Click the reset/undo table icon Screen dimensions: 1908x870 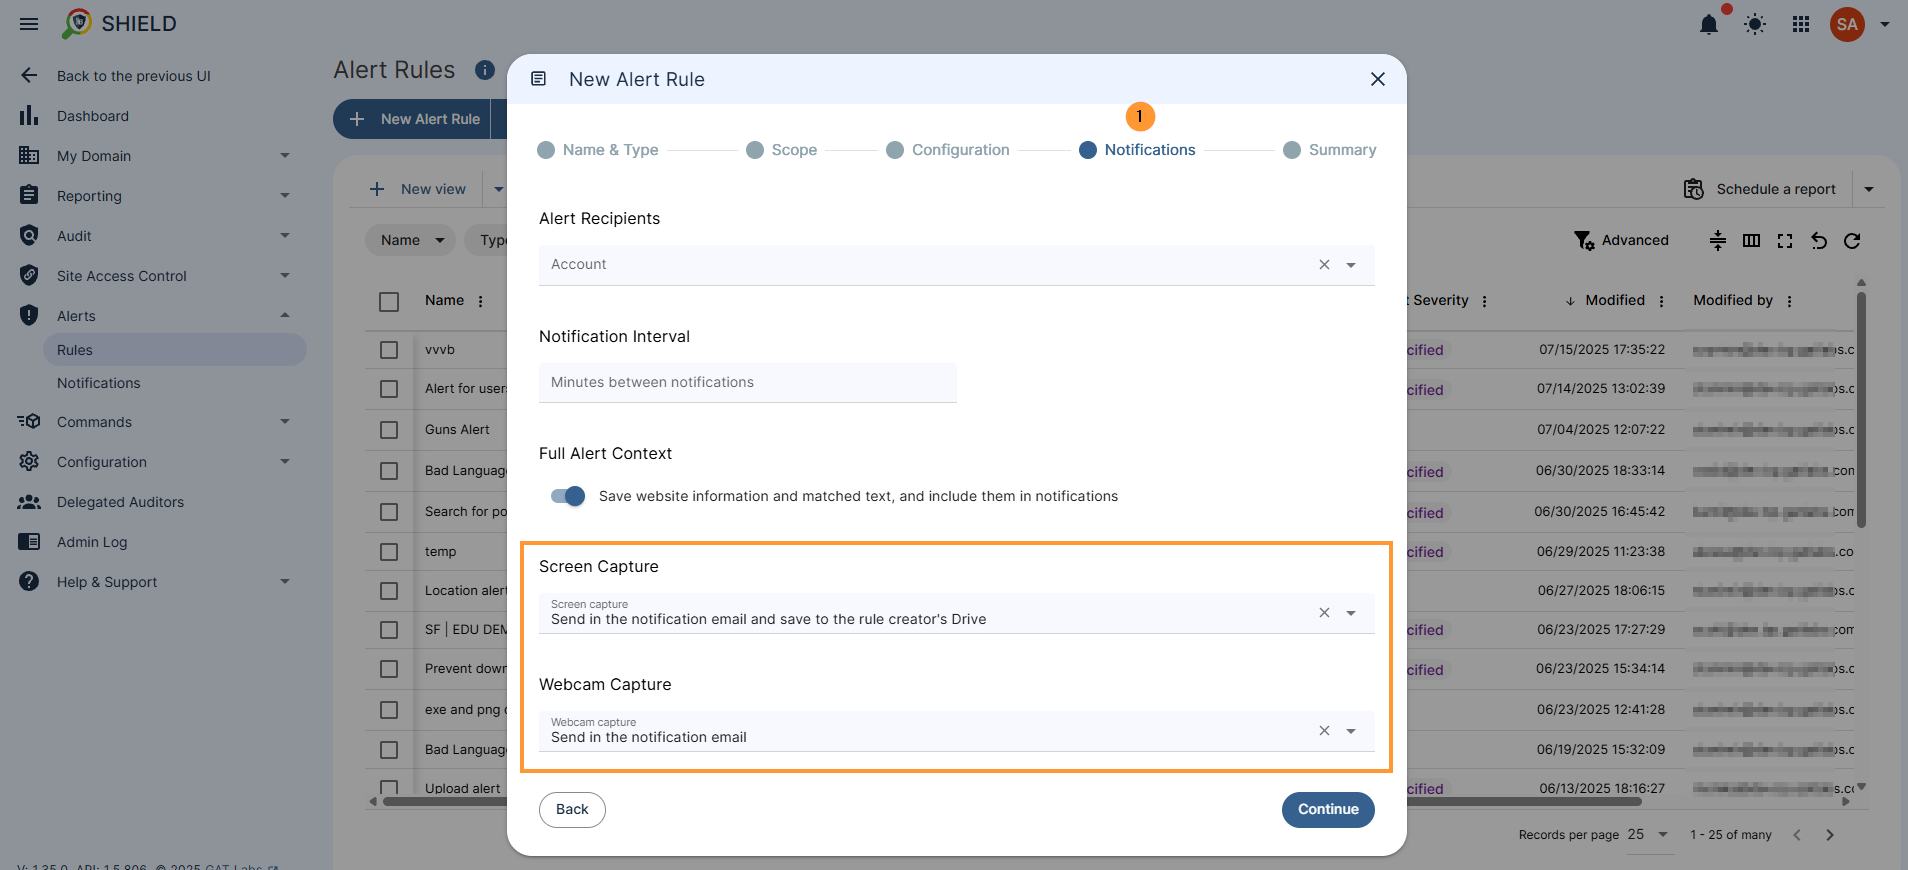(1819, 240)
